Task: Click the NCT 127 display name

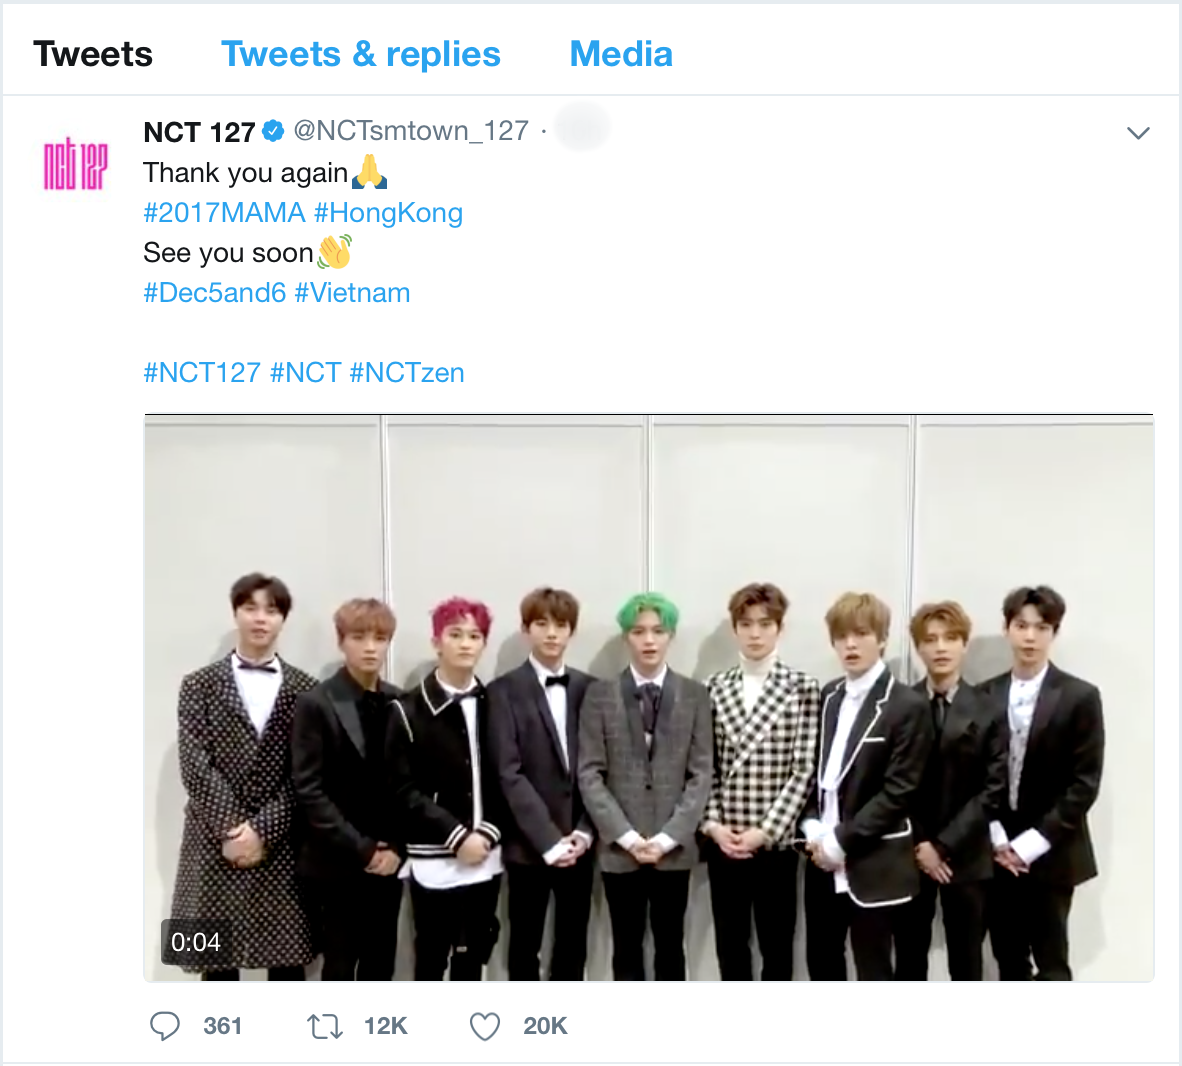Action: click(x=199, y=132)
